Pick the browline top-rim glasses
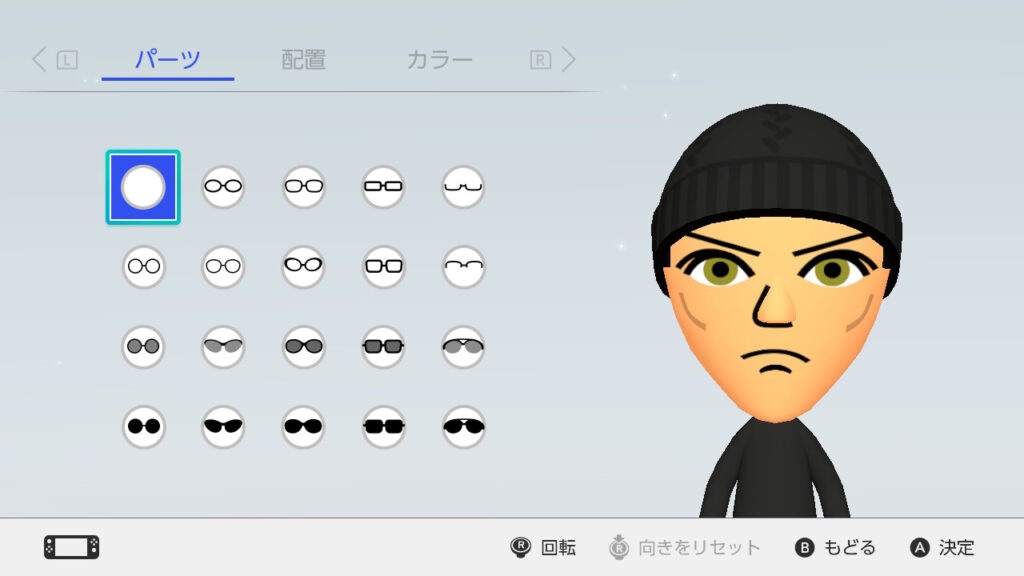 (463, 266)
